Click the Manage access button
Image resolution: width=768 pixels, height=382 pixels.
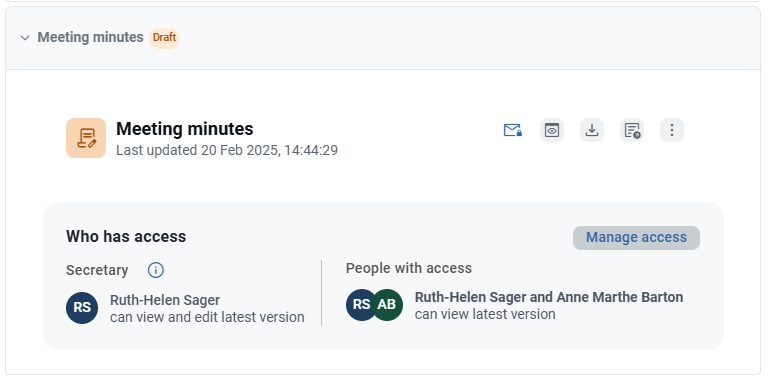coord(636,238)
